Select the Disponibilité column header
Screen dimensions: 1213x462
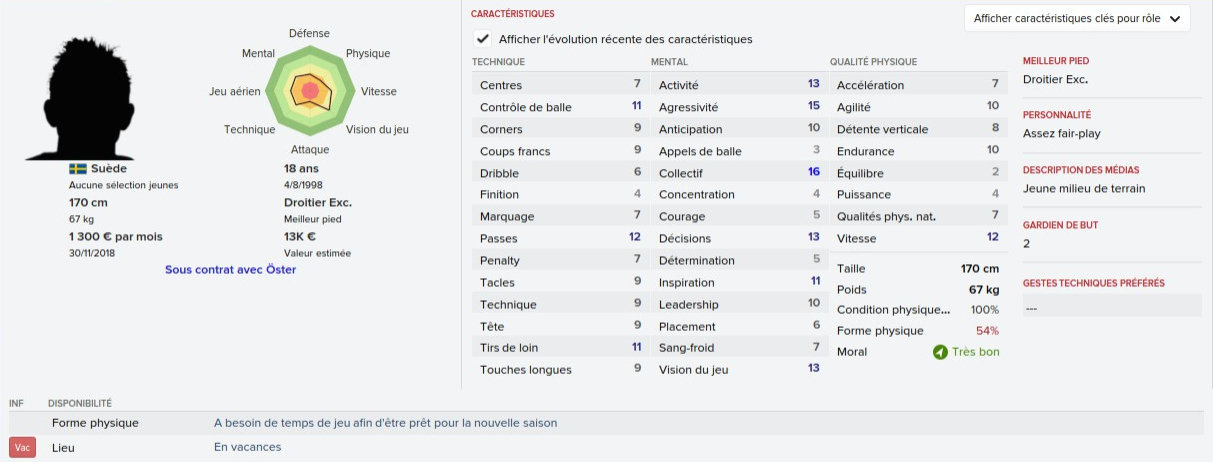tap(79, 403)
